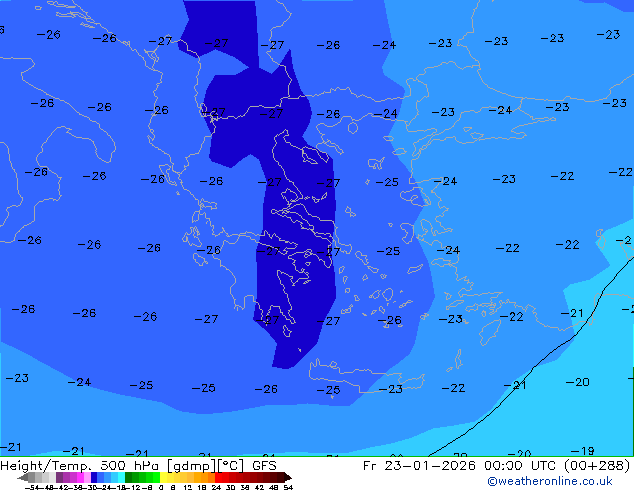
Task: Click the forecast date Fr 23-01-2026 text
Action: [x=419, y=466]
